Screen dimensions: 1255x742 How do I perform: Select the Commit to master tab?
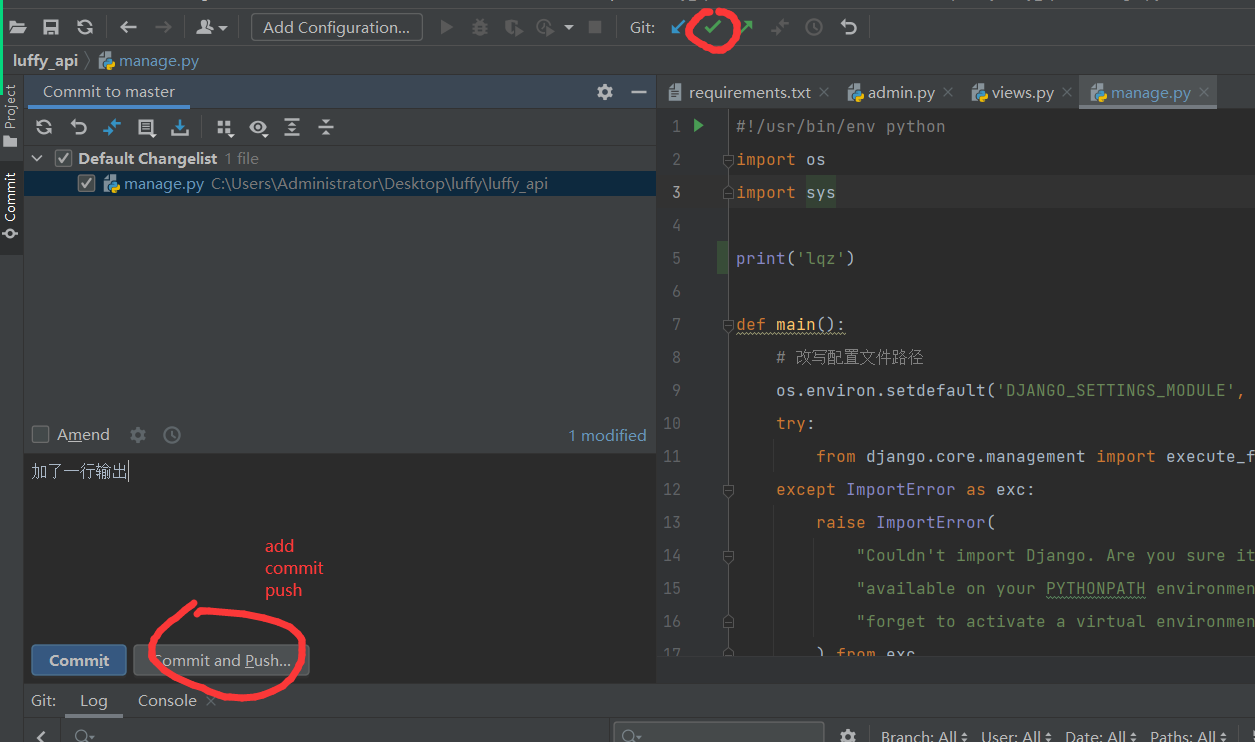108,91
